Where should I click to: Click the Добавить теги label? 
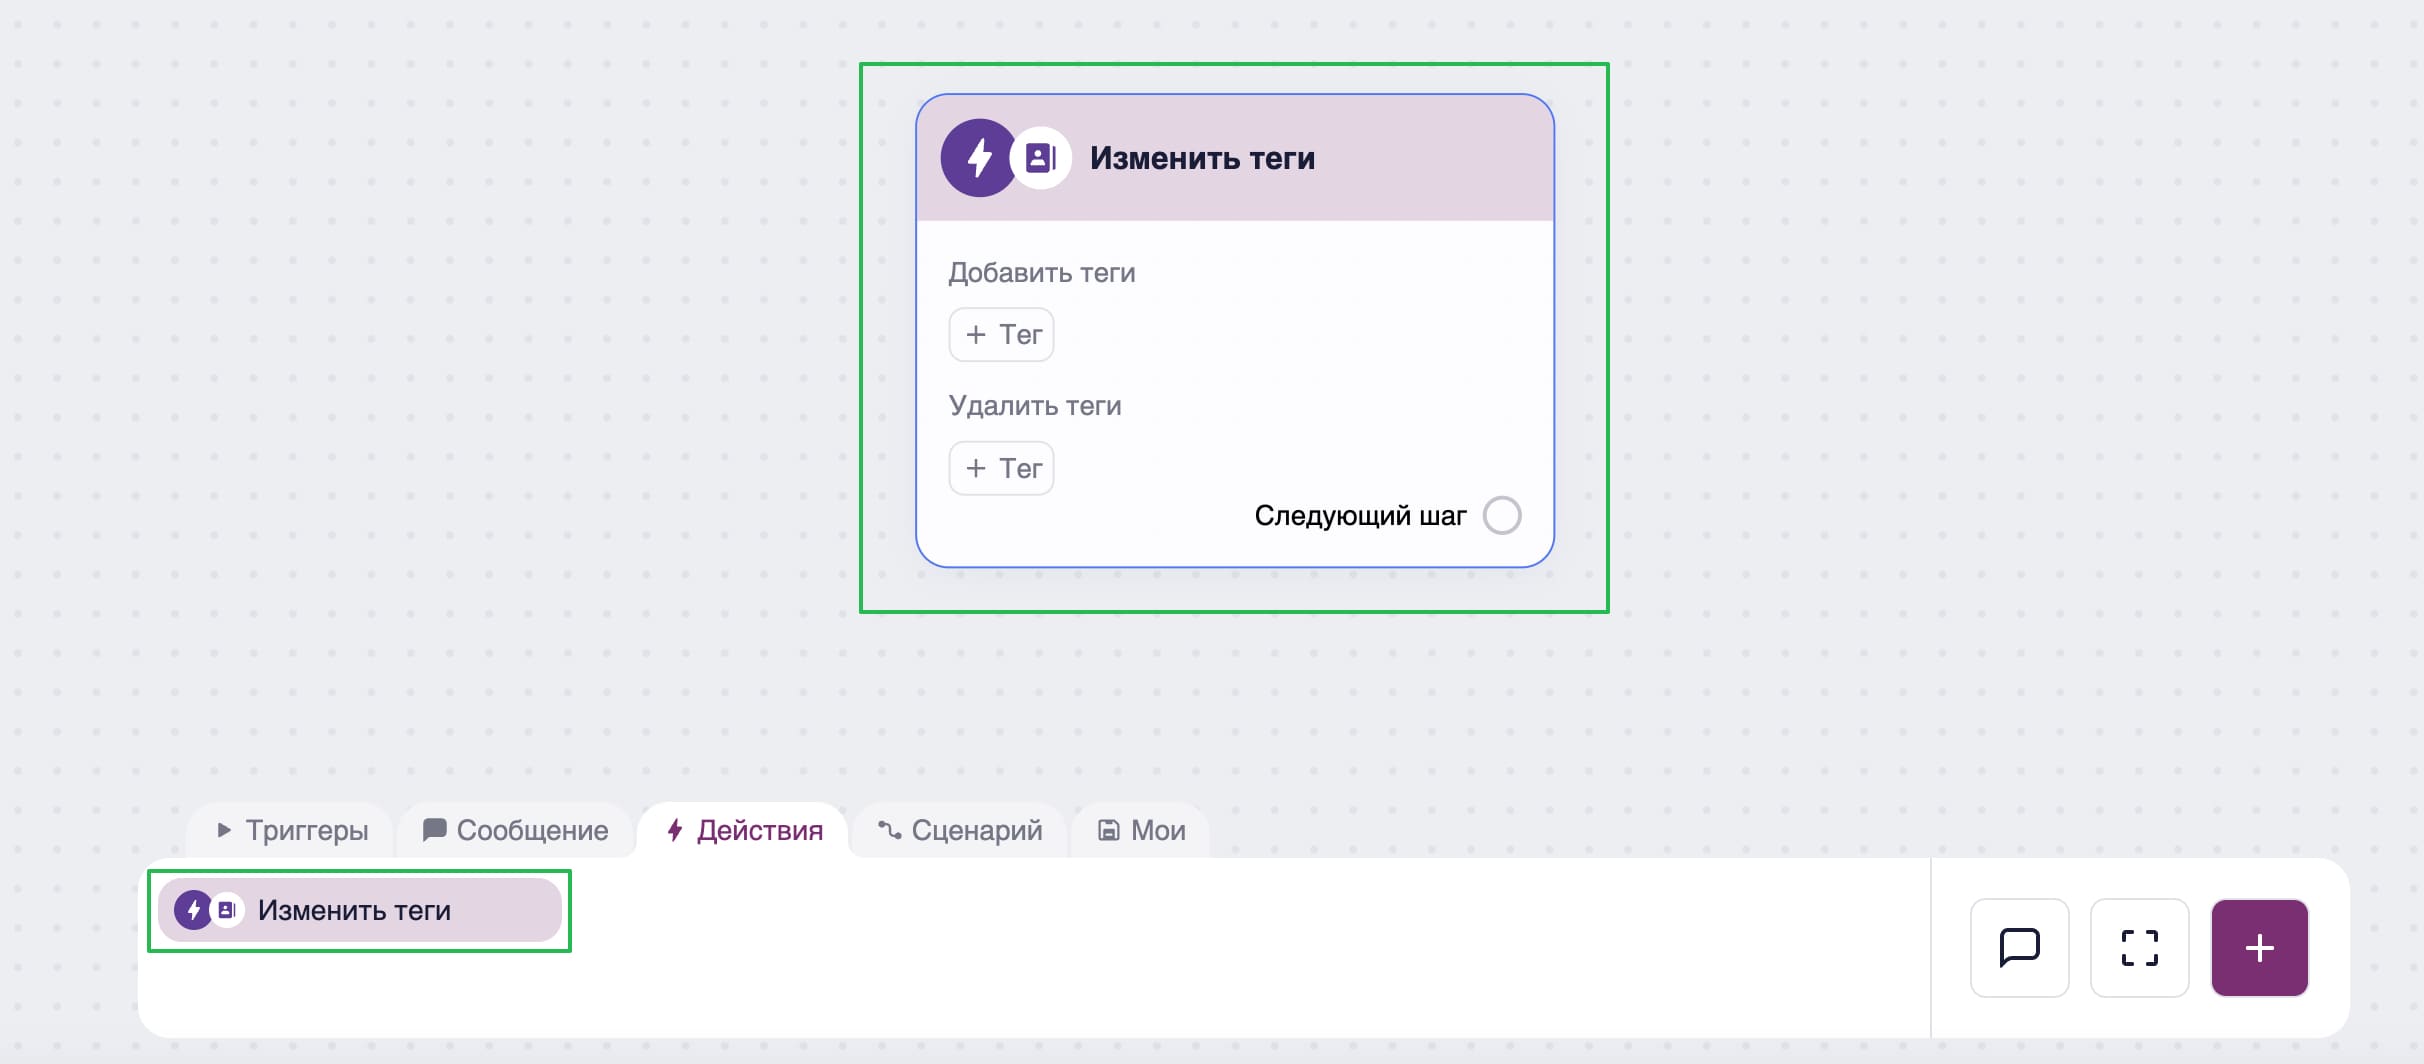[x=1042, y=272]
